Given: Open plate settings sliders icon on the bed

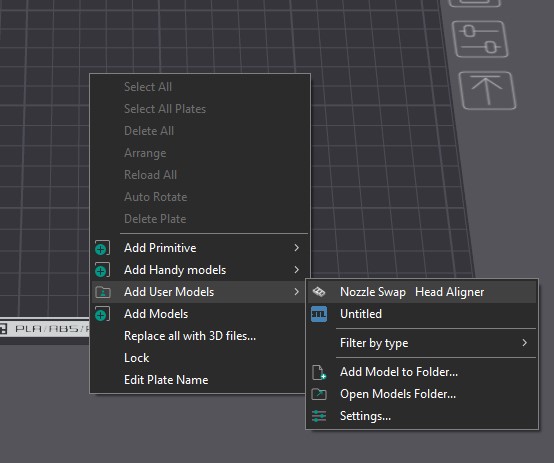Looking at the screenshot, I should pos(480,39).
